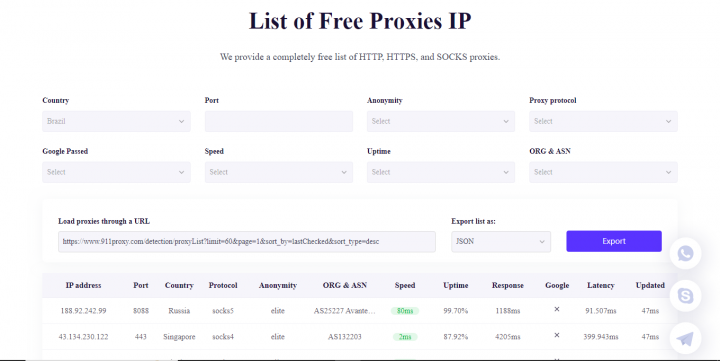Click Google failed X mark for 43.134.230.122
Screen dimensions: 720x361
tap(557, 336)
